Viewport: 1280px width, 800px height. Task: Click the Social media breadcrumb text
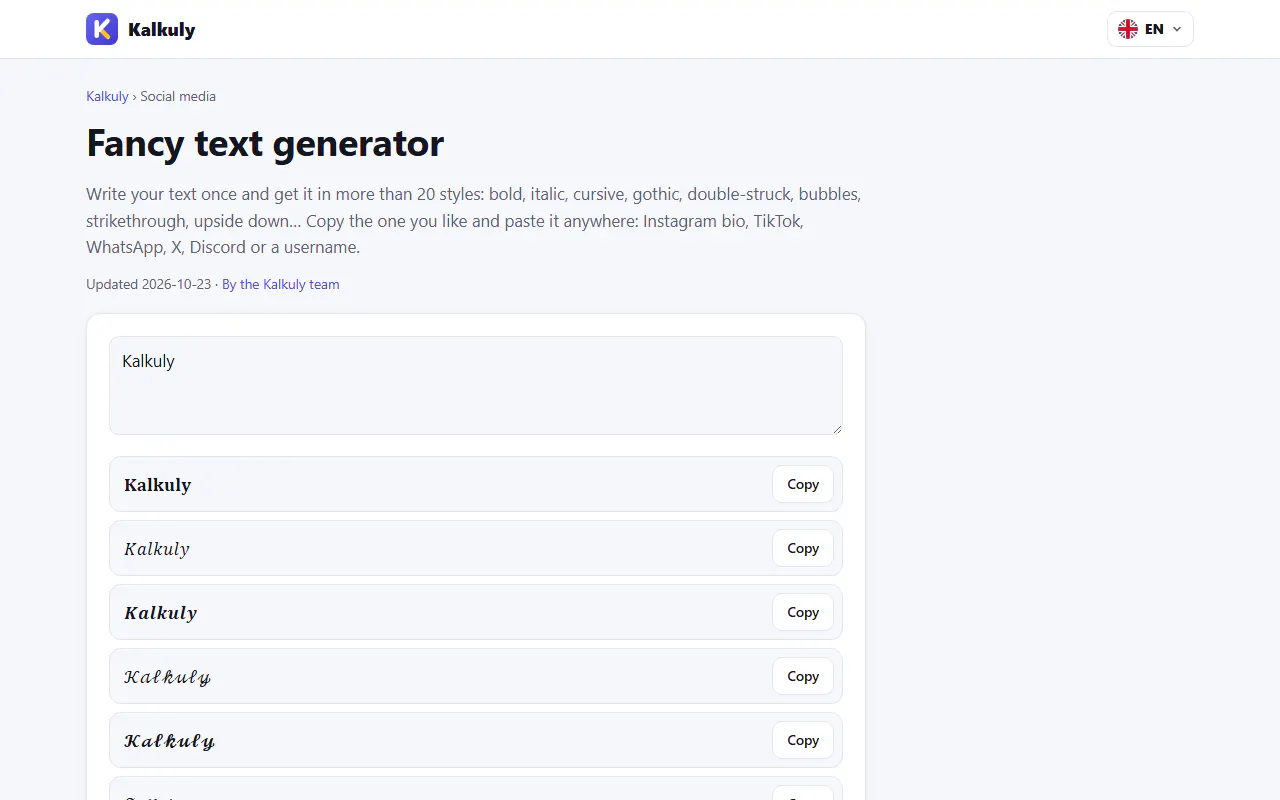coord(178,96)
